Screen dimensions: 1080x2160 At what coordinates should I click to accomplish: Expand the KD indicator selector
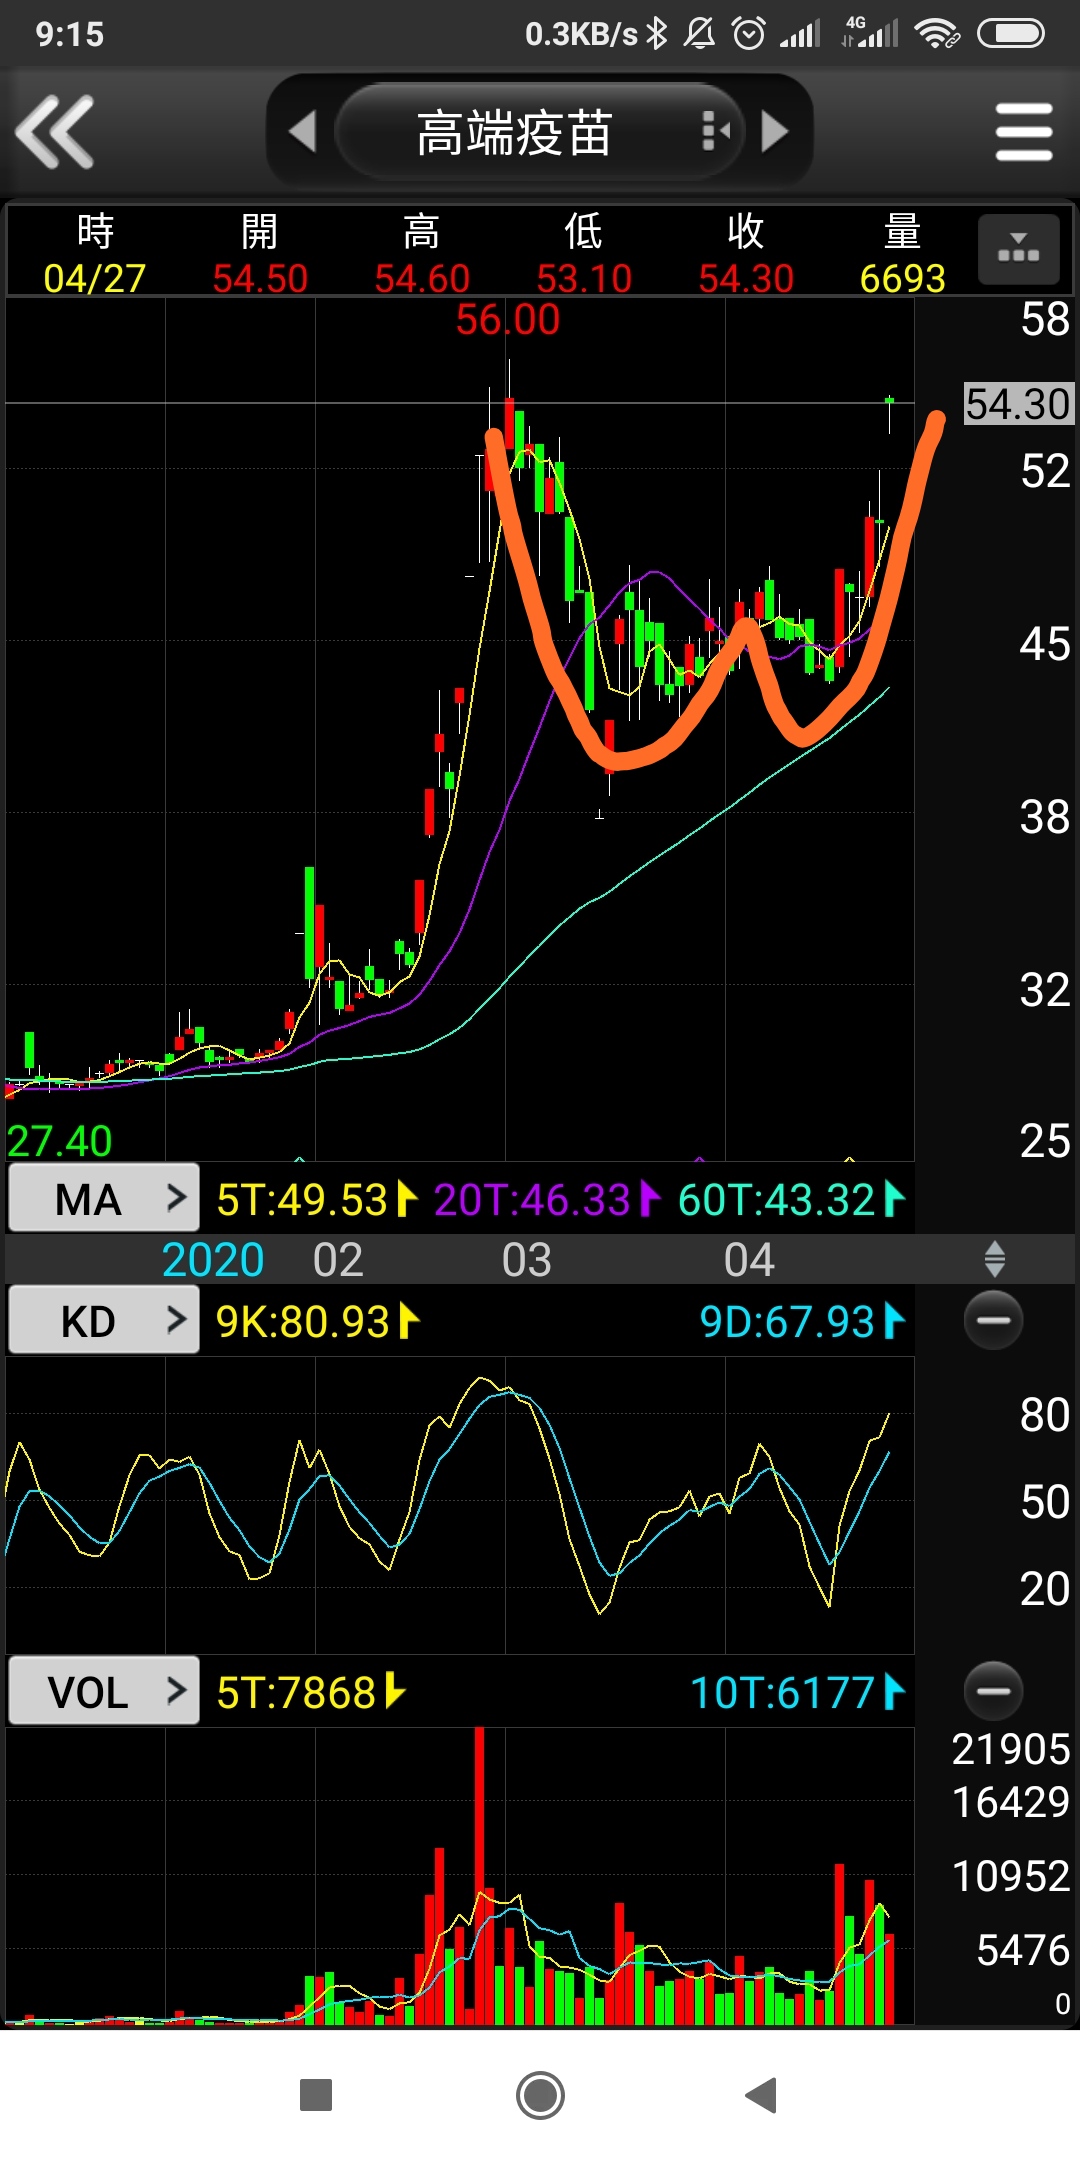(104, 1321)
